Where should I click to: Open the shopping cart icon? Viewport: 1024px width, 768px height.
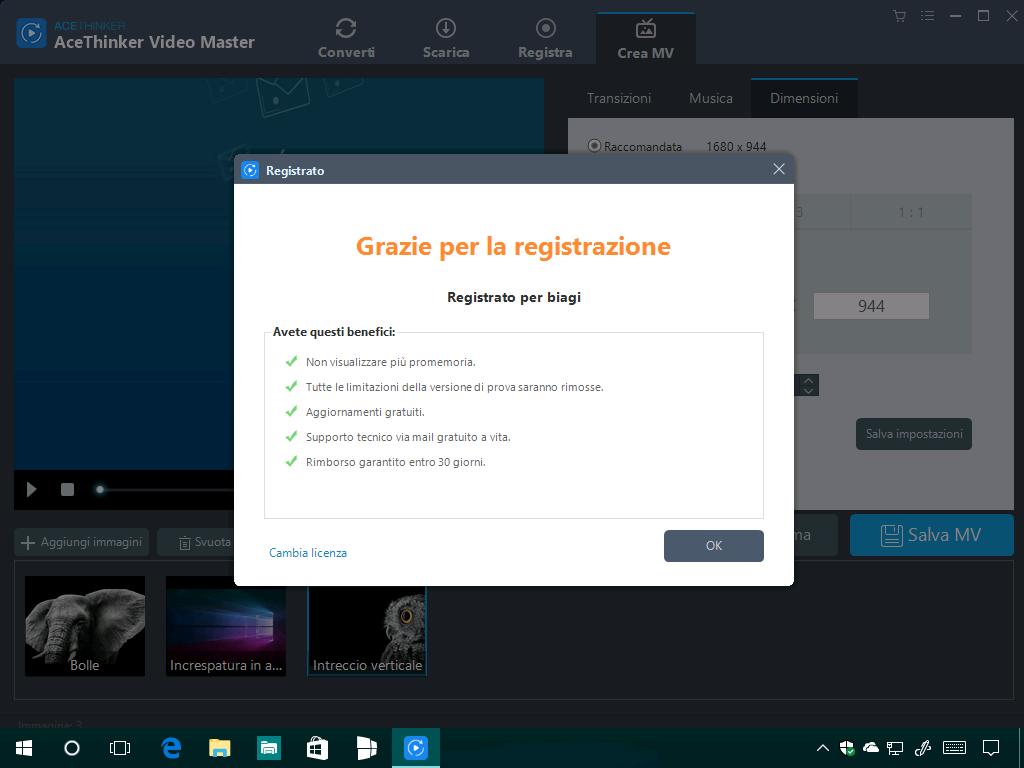coord(900,16)
